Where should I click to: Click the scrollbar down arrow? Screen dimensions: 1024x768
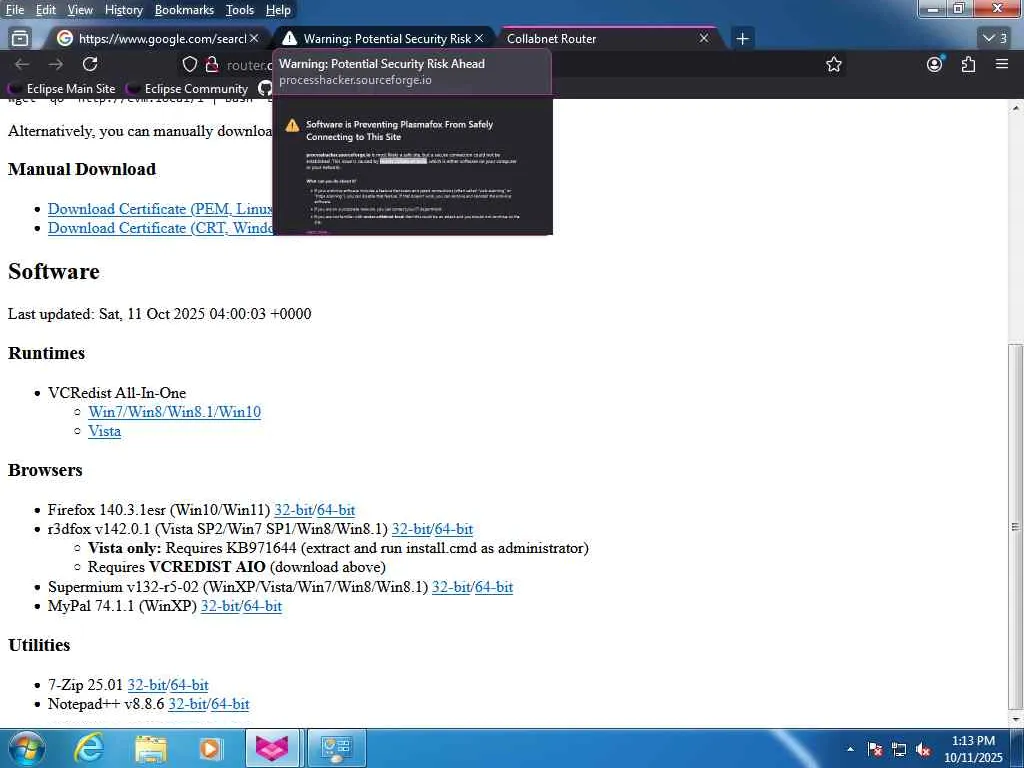[x=1016, y=718]
